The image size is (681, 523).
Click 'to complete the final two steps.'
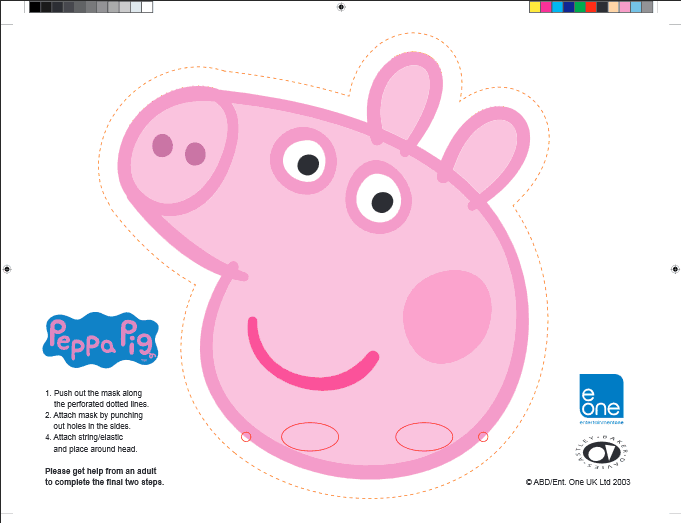(x=105, y=482)
